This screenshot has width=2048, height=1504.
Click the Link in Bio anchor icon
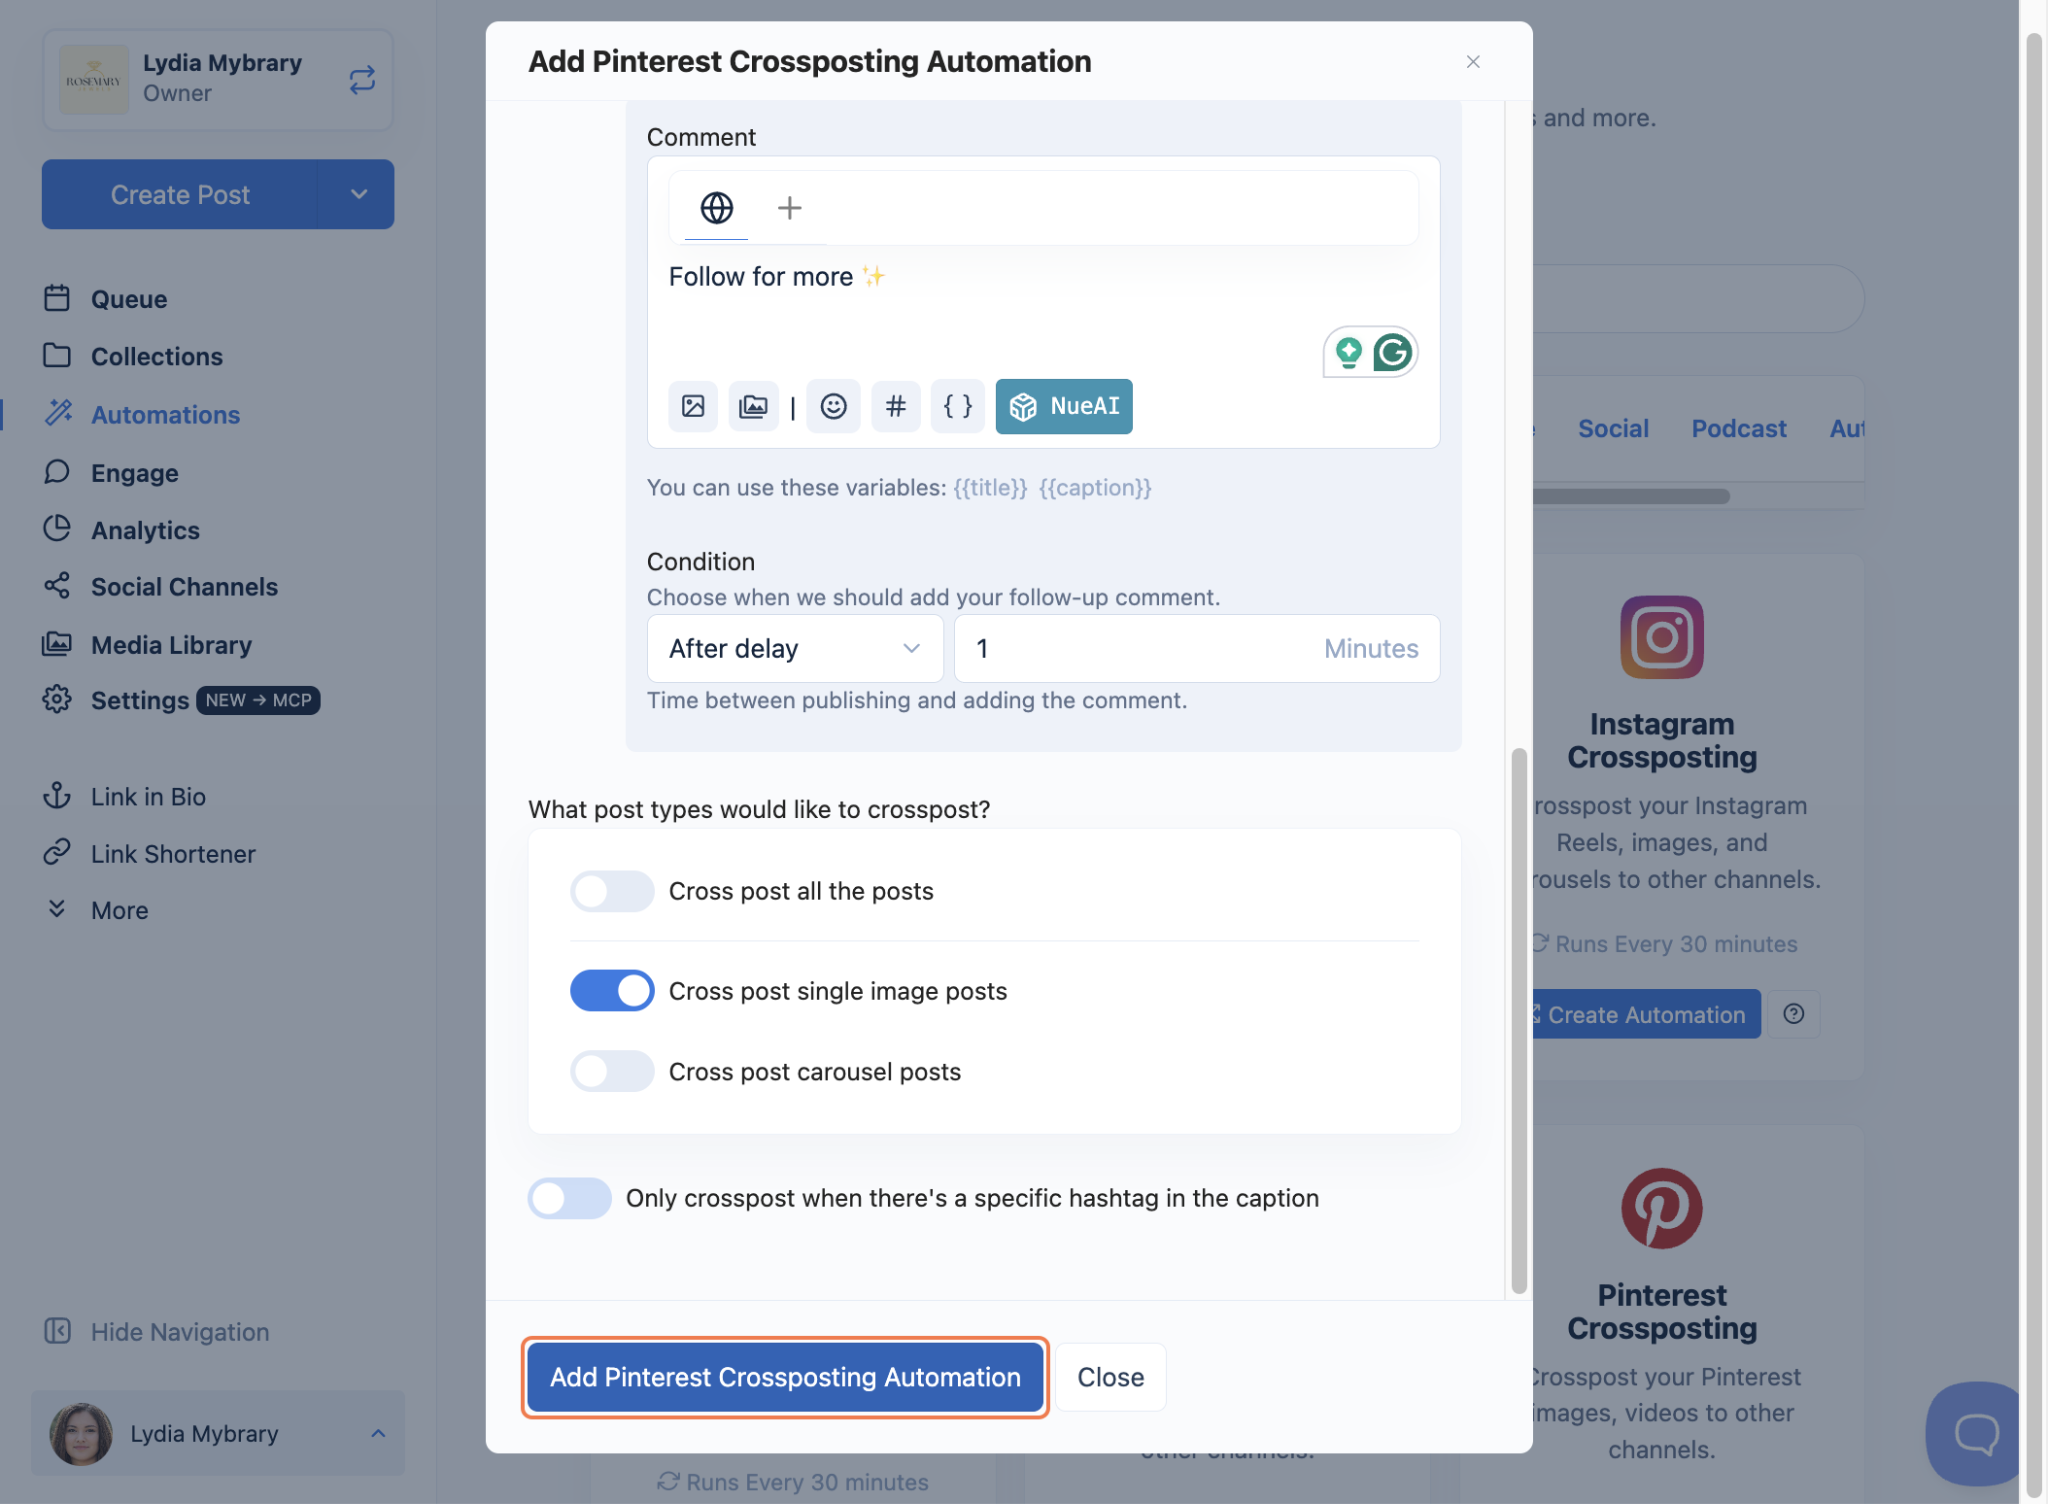coord(57,796)
